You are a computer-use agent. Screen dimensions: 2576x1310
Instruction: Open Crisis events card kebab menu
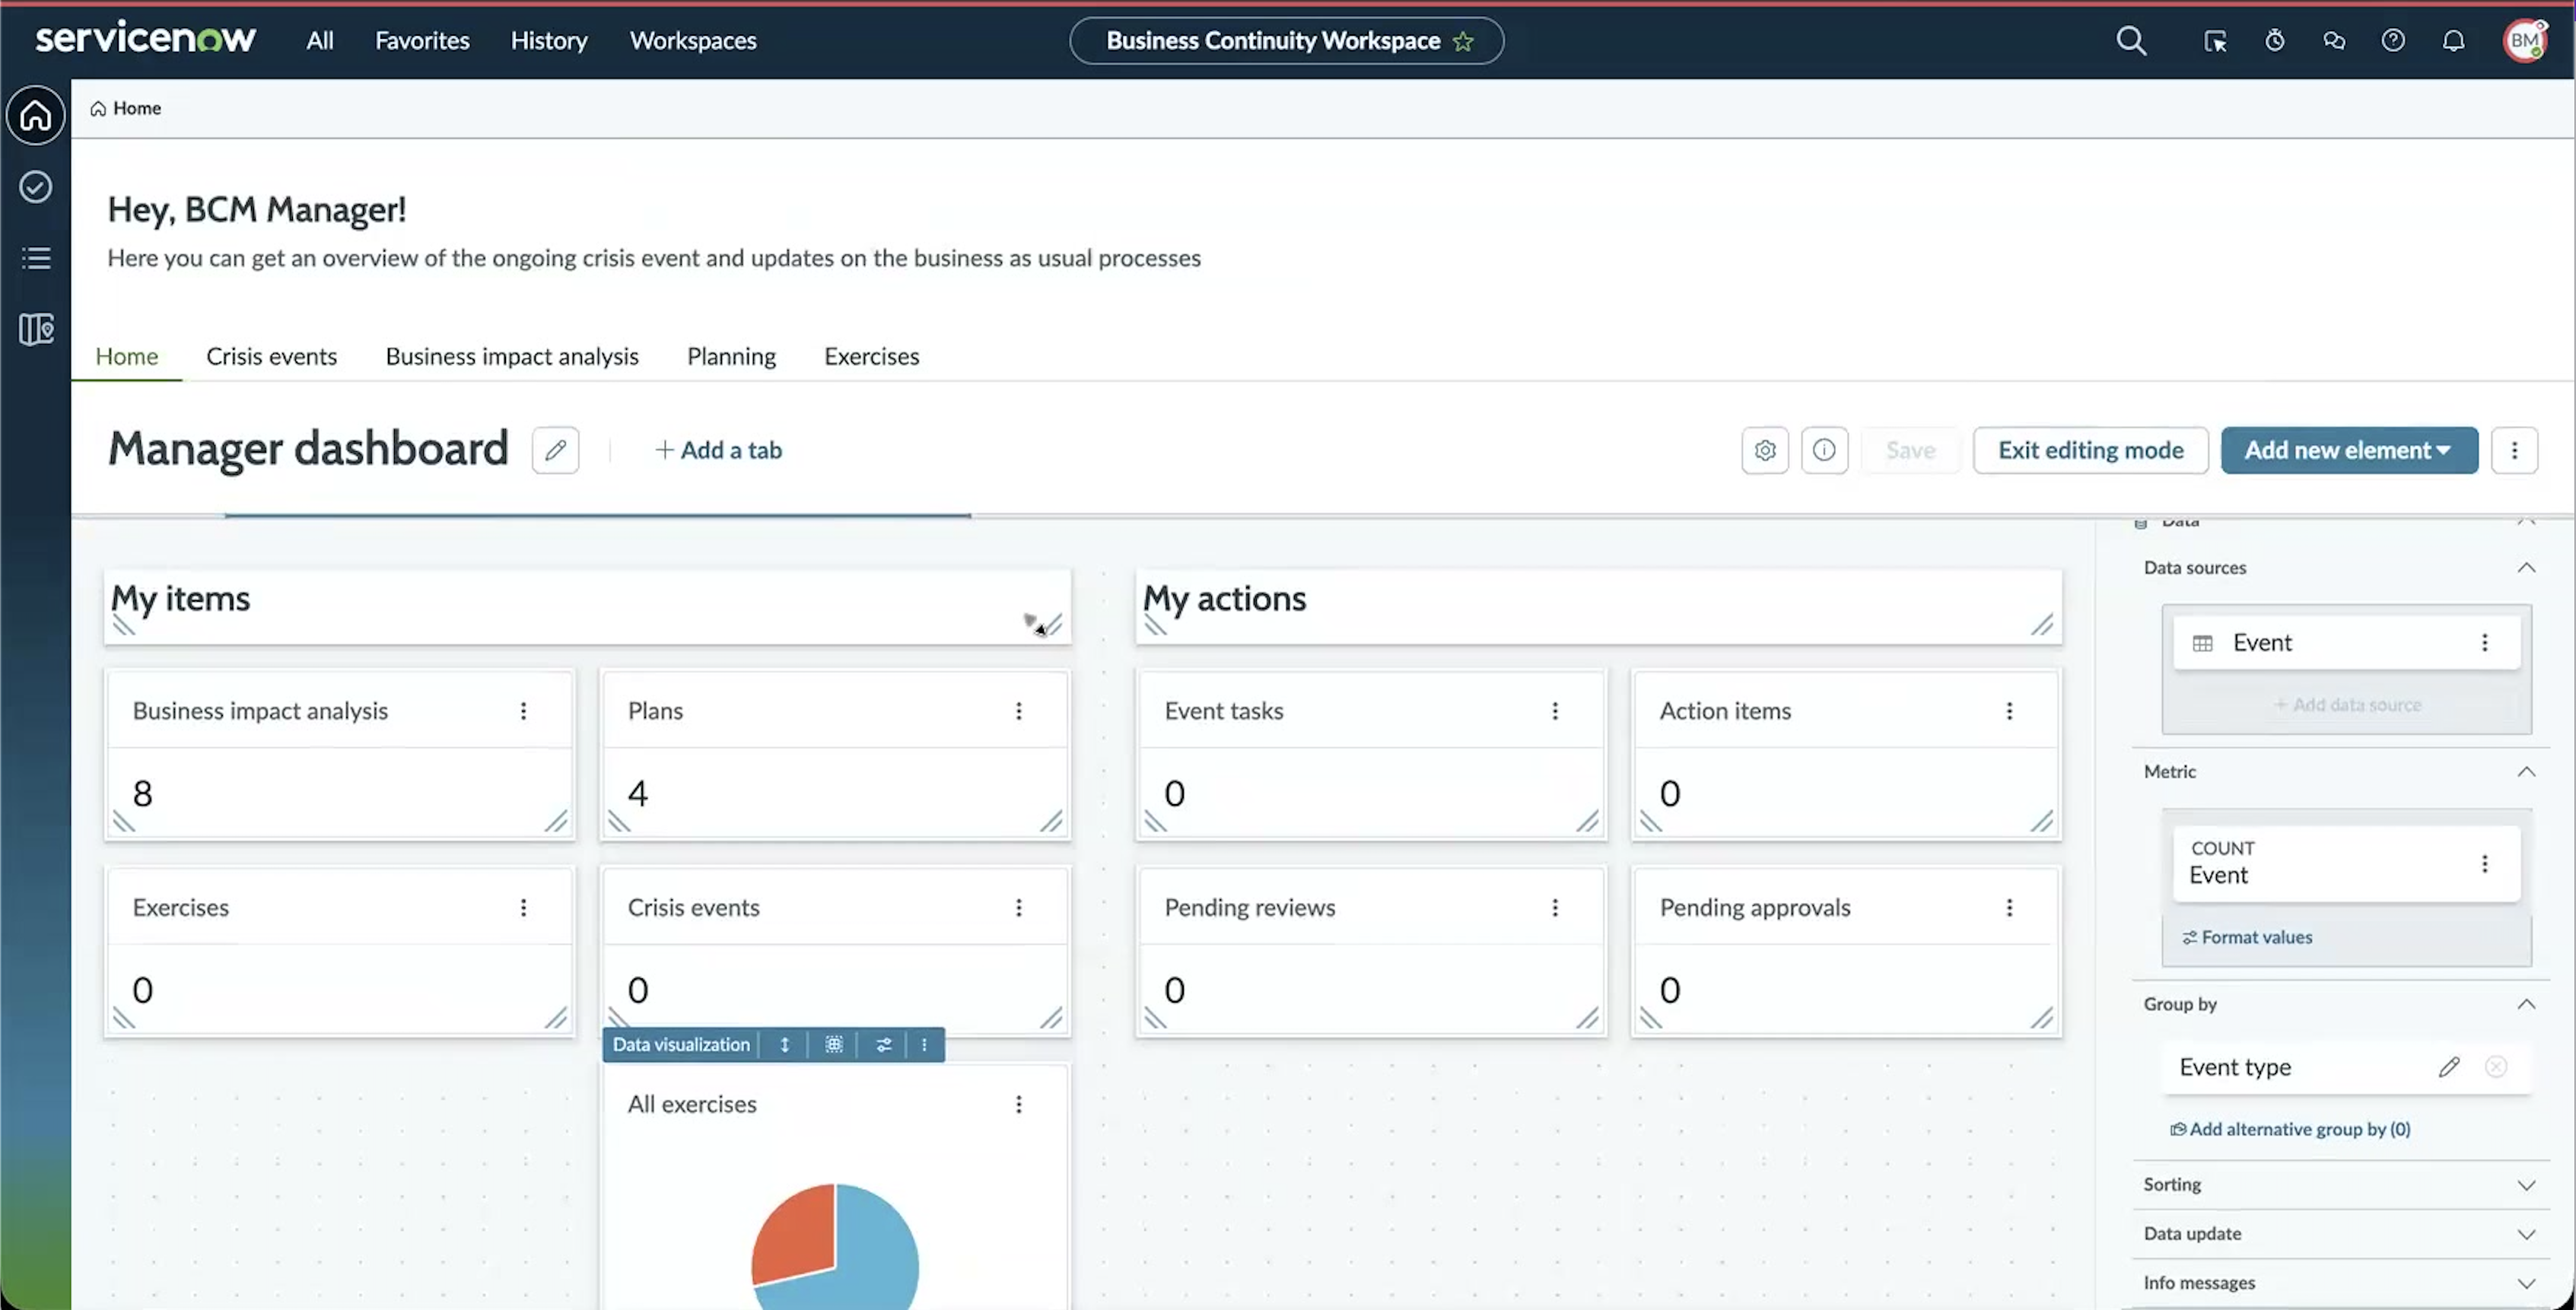coord(1018,907)
